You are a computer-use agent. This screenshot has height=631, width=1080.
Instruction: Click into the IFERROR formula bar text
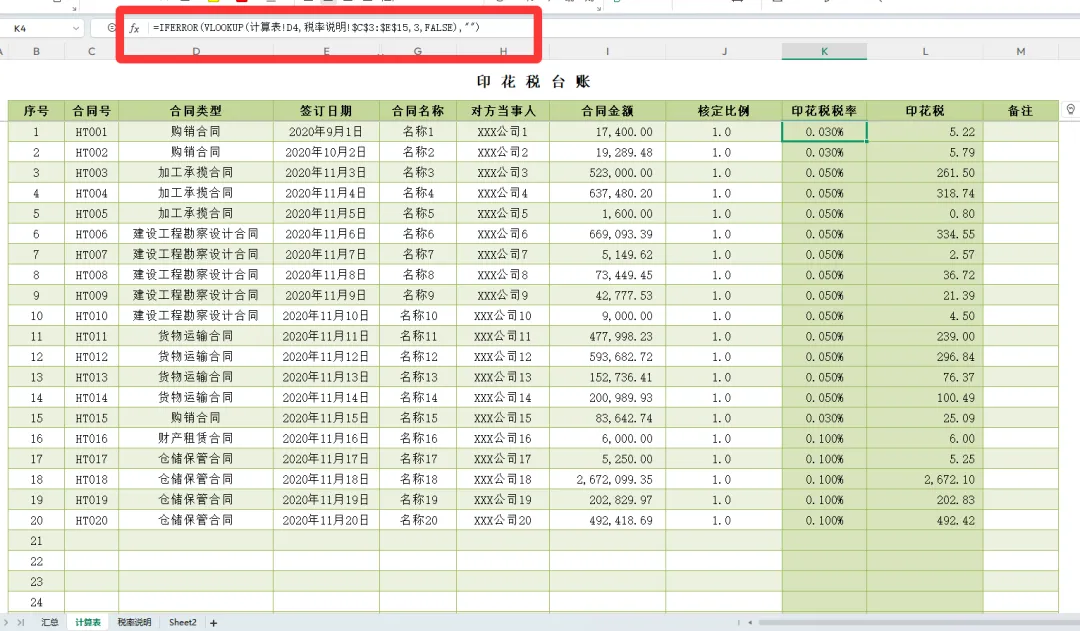[x=316, y=28]
